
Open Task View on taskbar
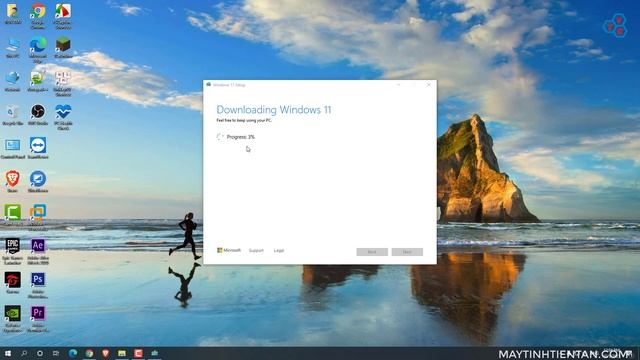pos(56,353)
